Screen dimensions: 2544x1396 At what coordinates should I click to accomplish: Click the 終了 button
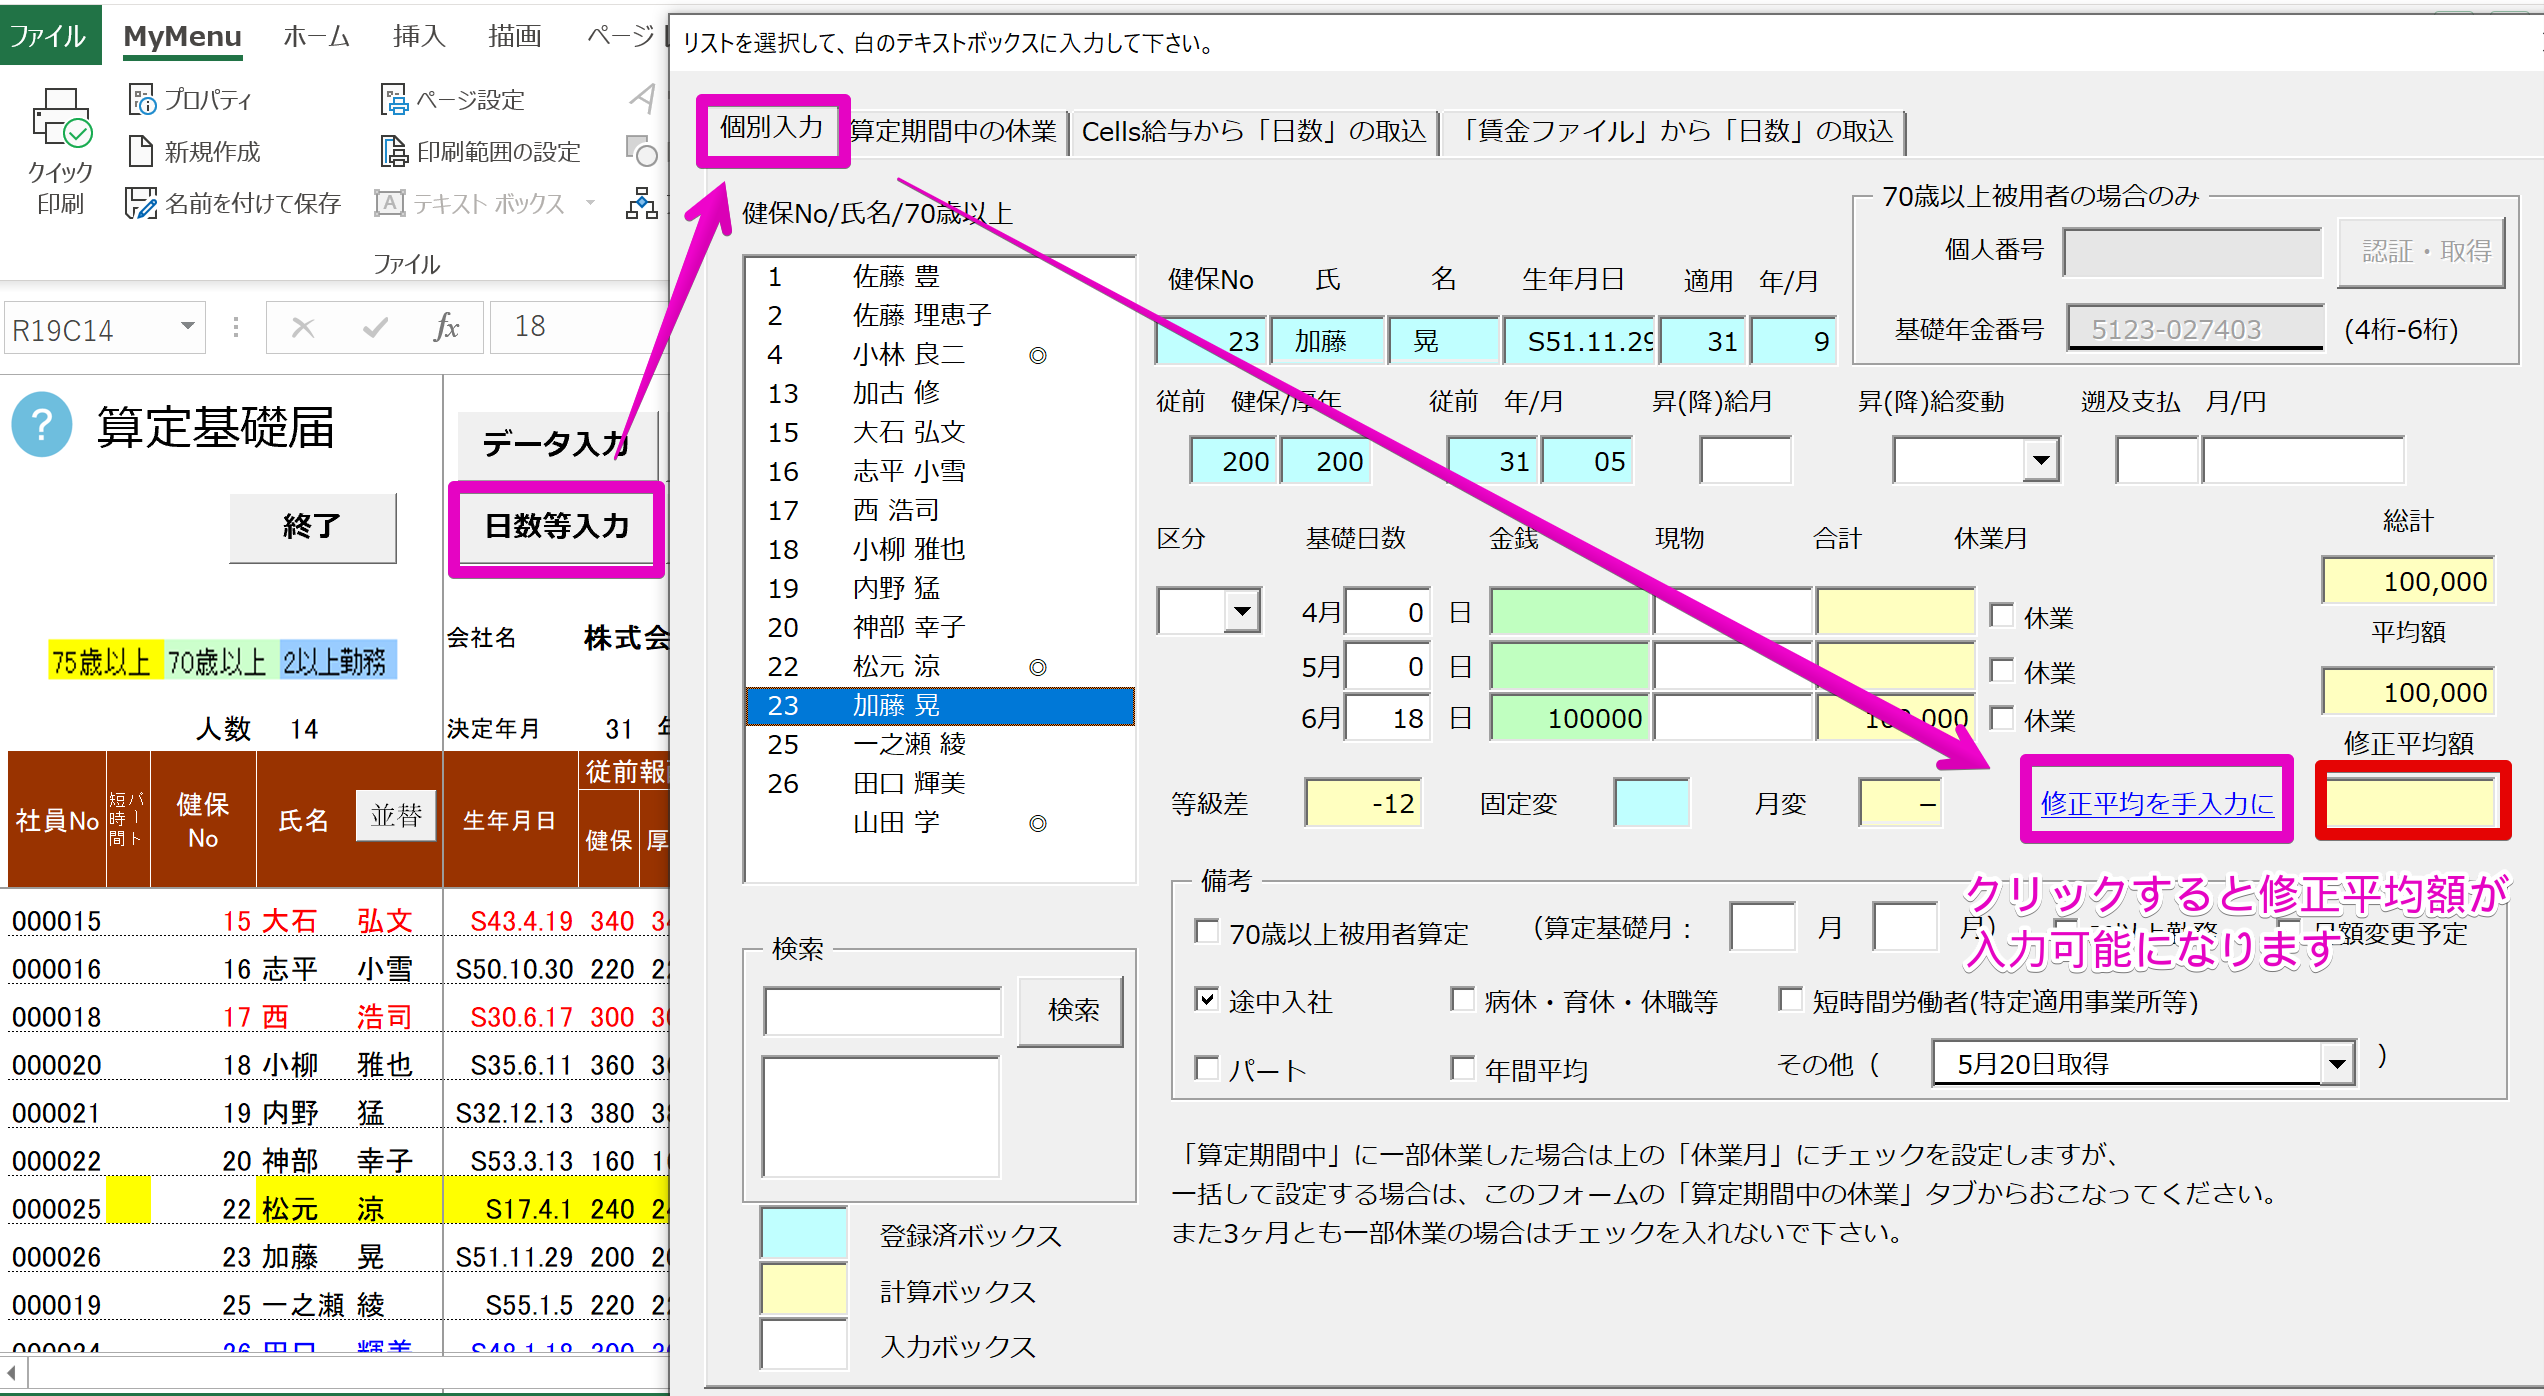(x=313, y=527)
